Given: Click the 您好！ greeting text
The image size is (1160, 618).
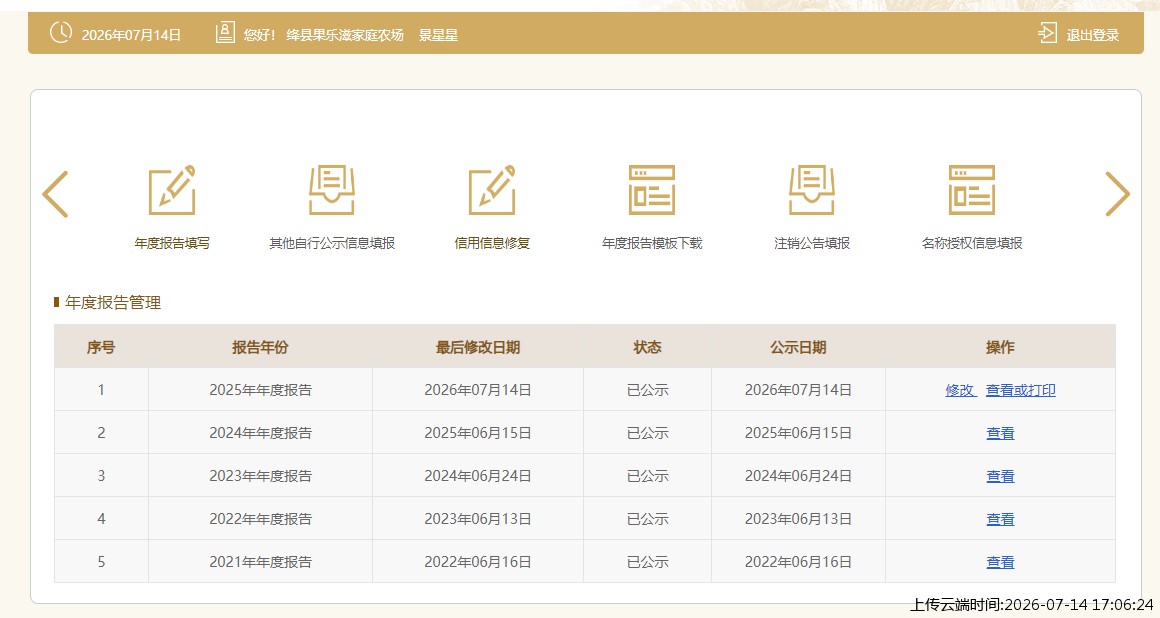Looking at the screenshot, I should [260, 35].
